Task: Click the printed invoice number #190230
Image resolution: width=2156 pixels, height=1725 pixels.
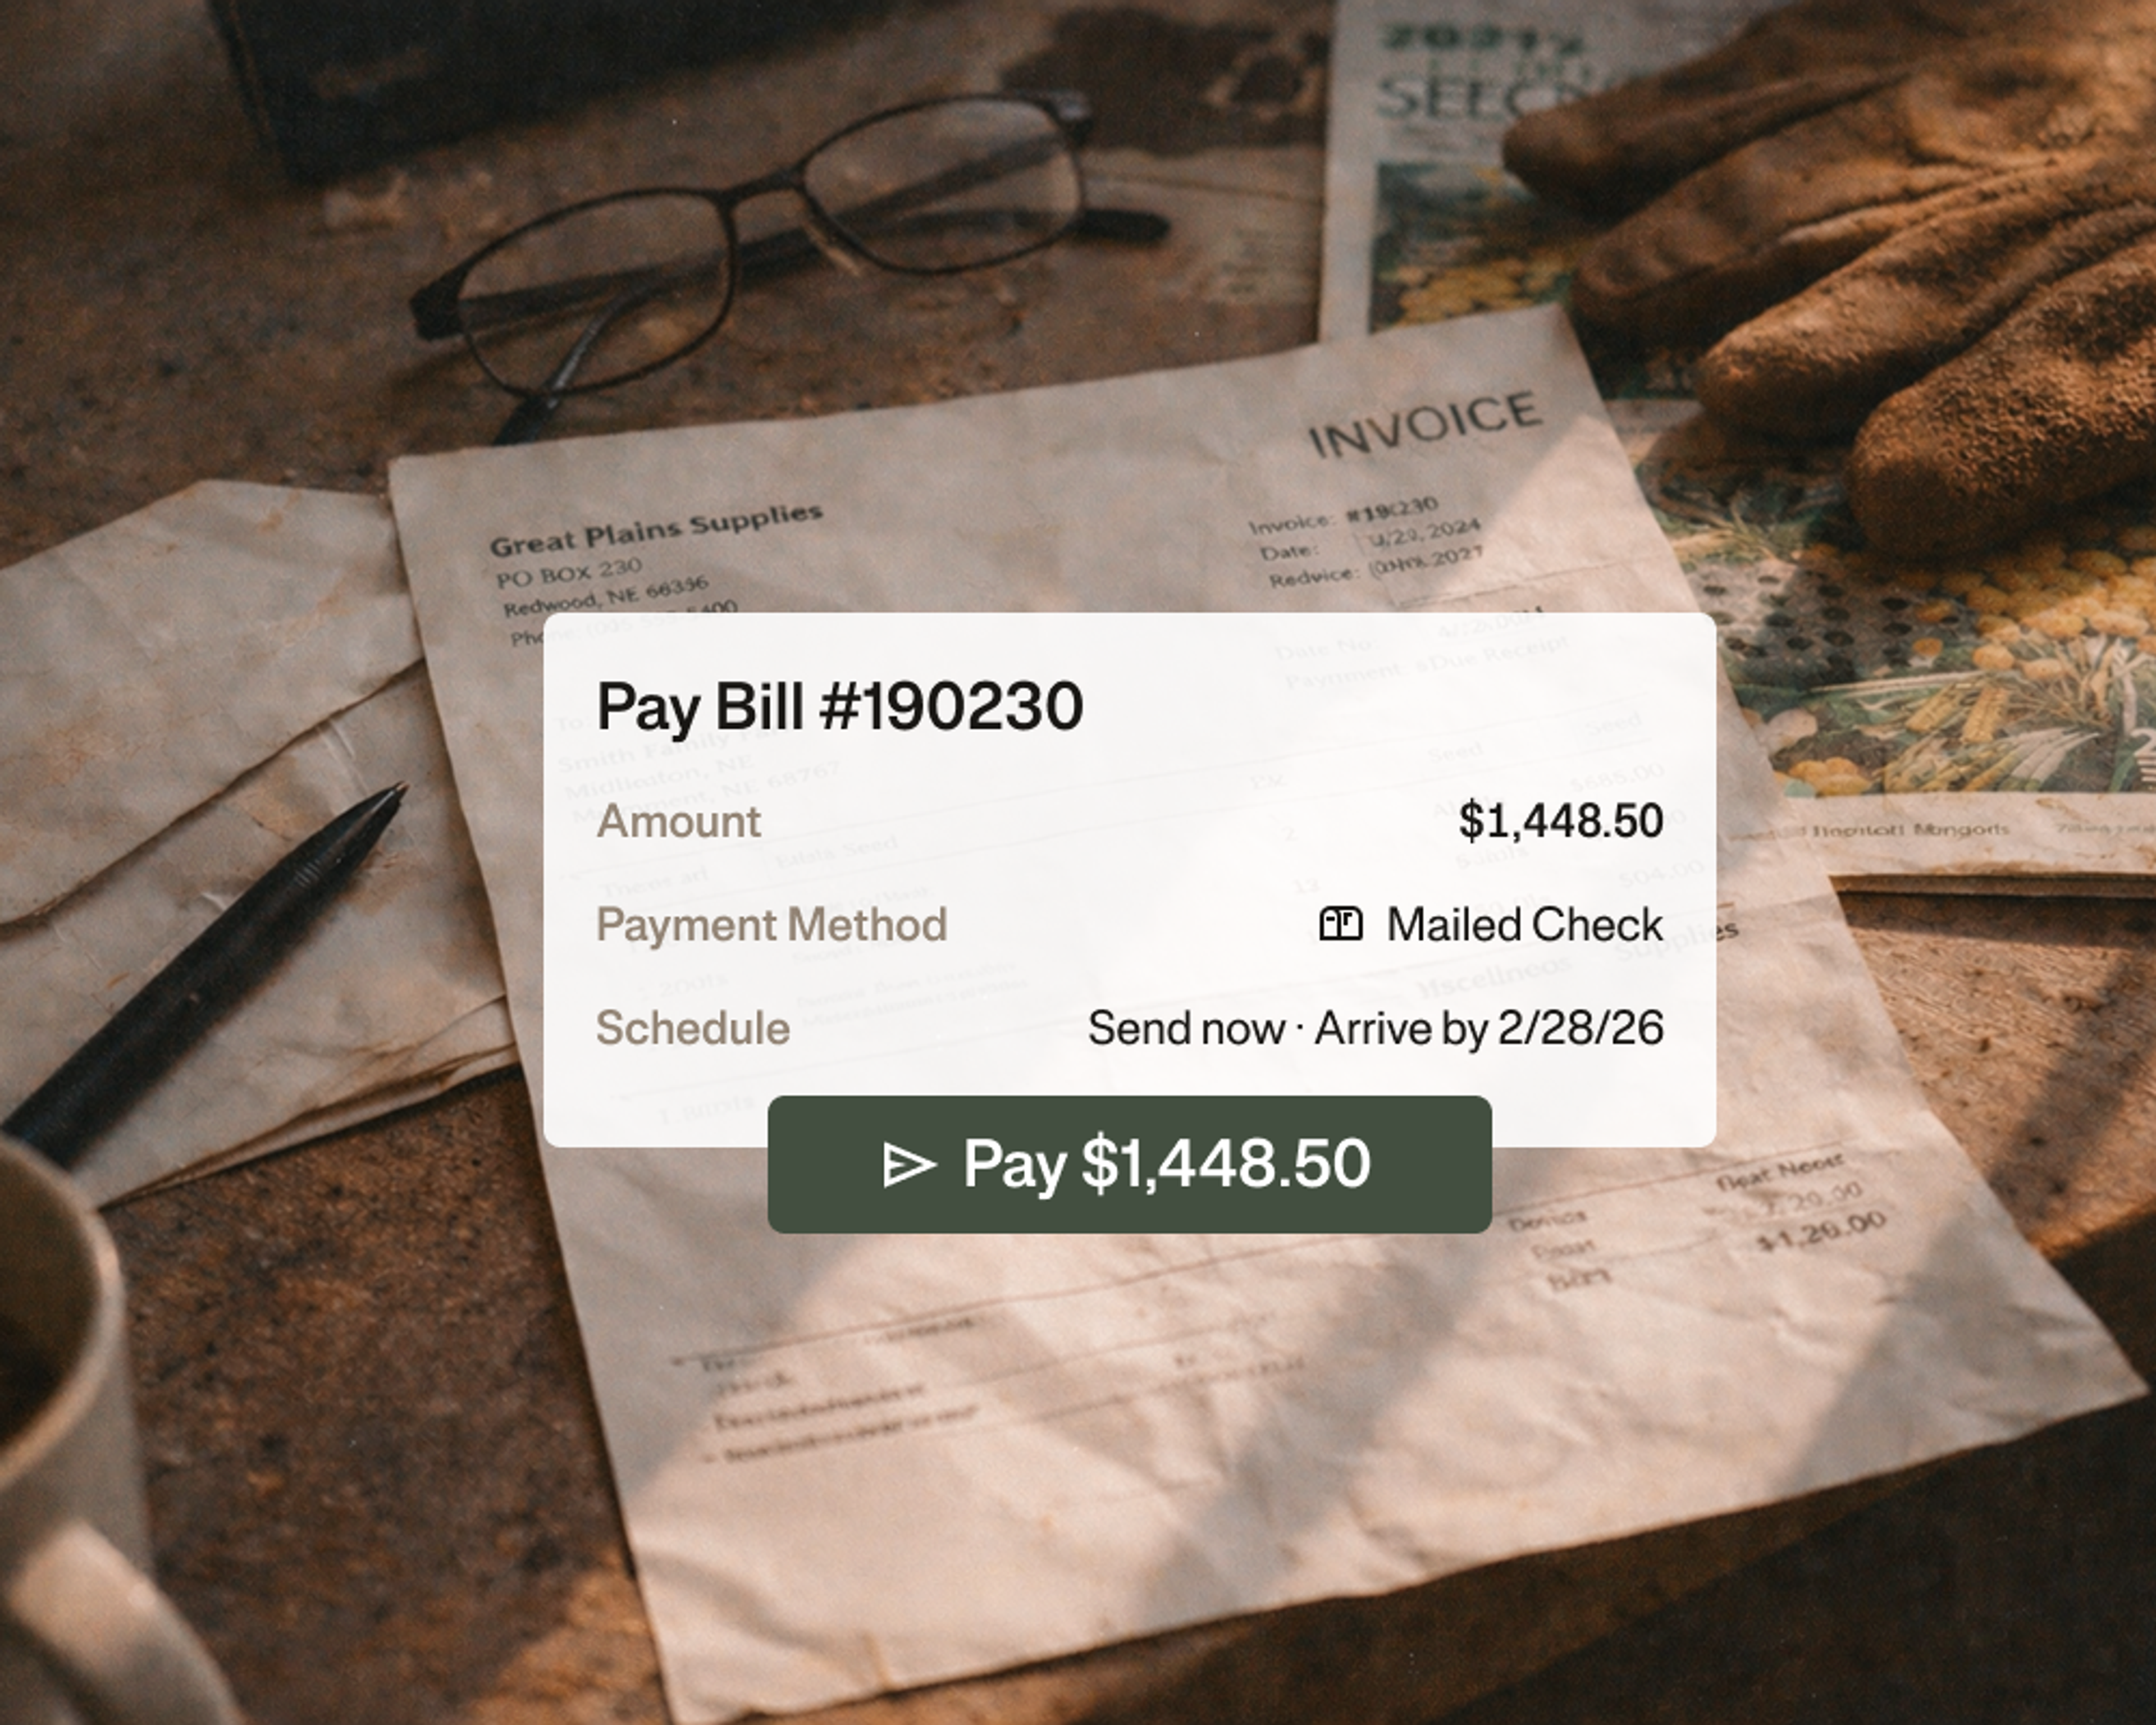Action: 1392,510
